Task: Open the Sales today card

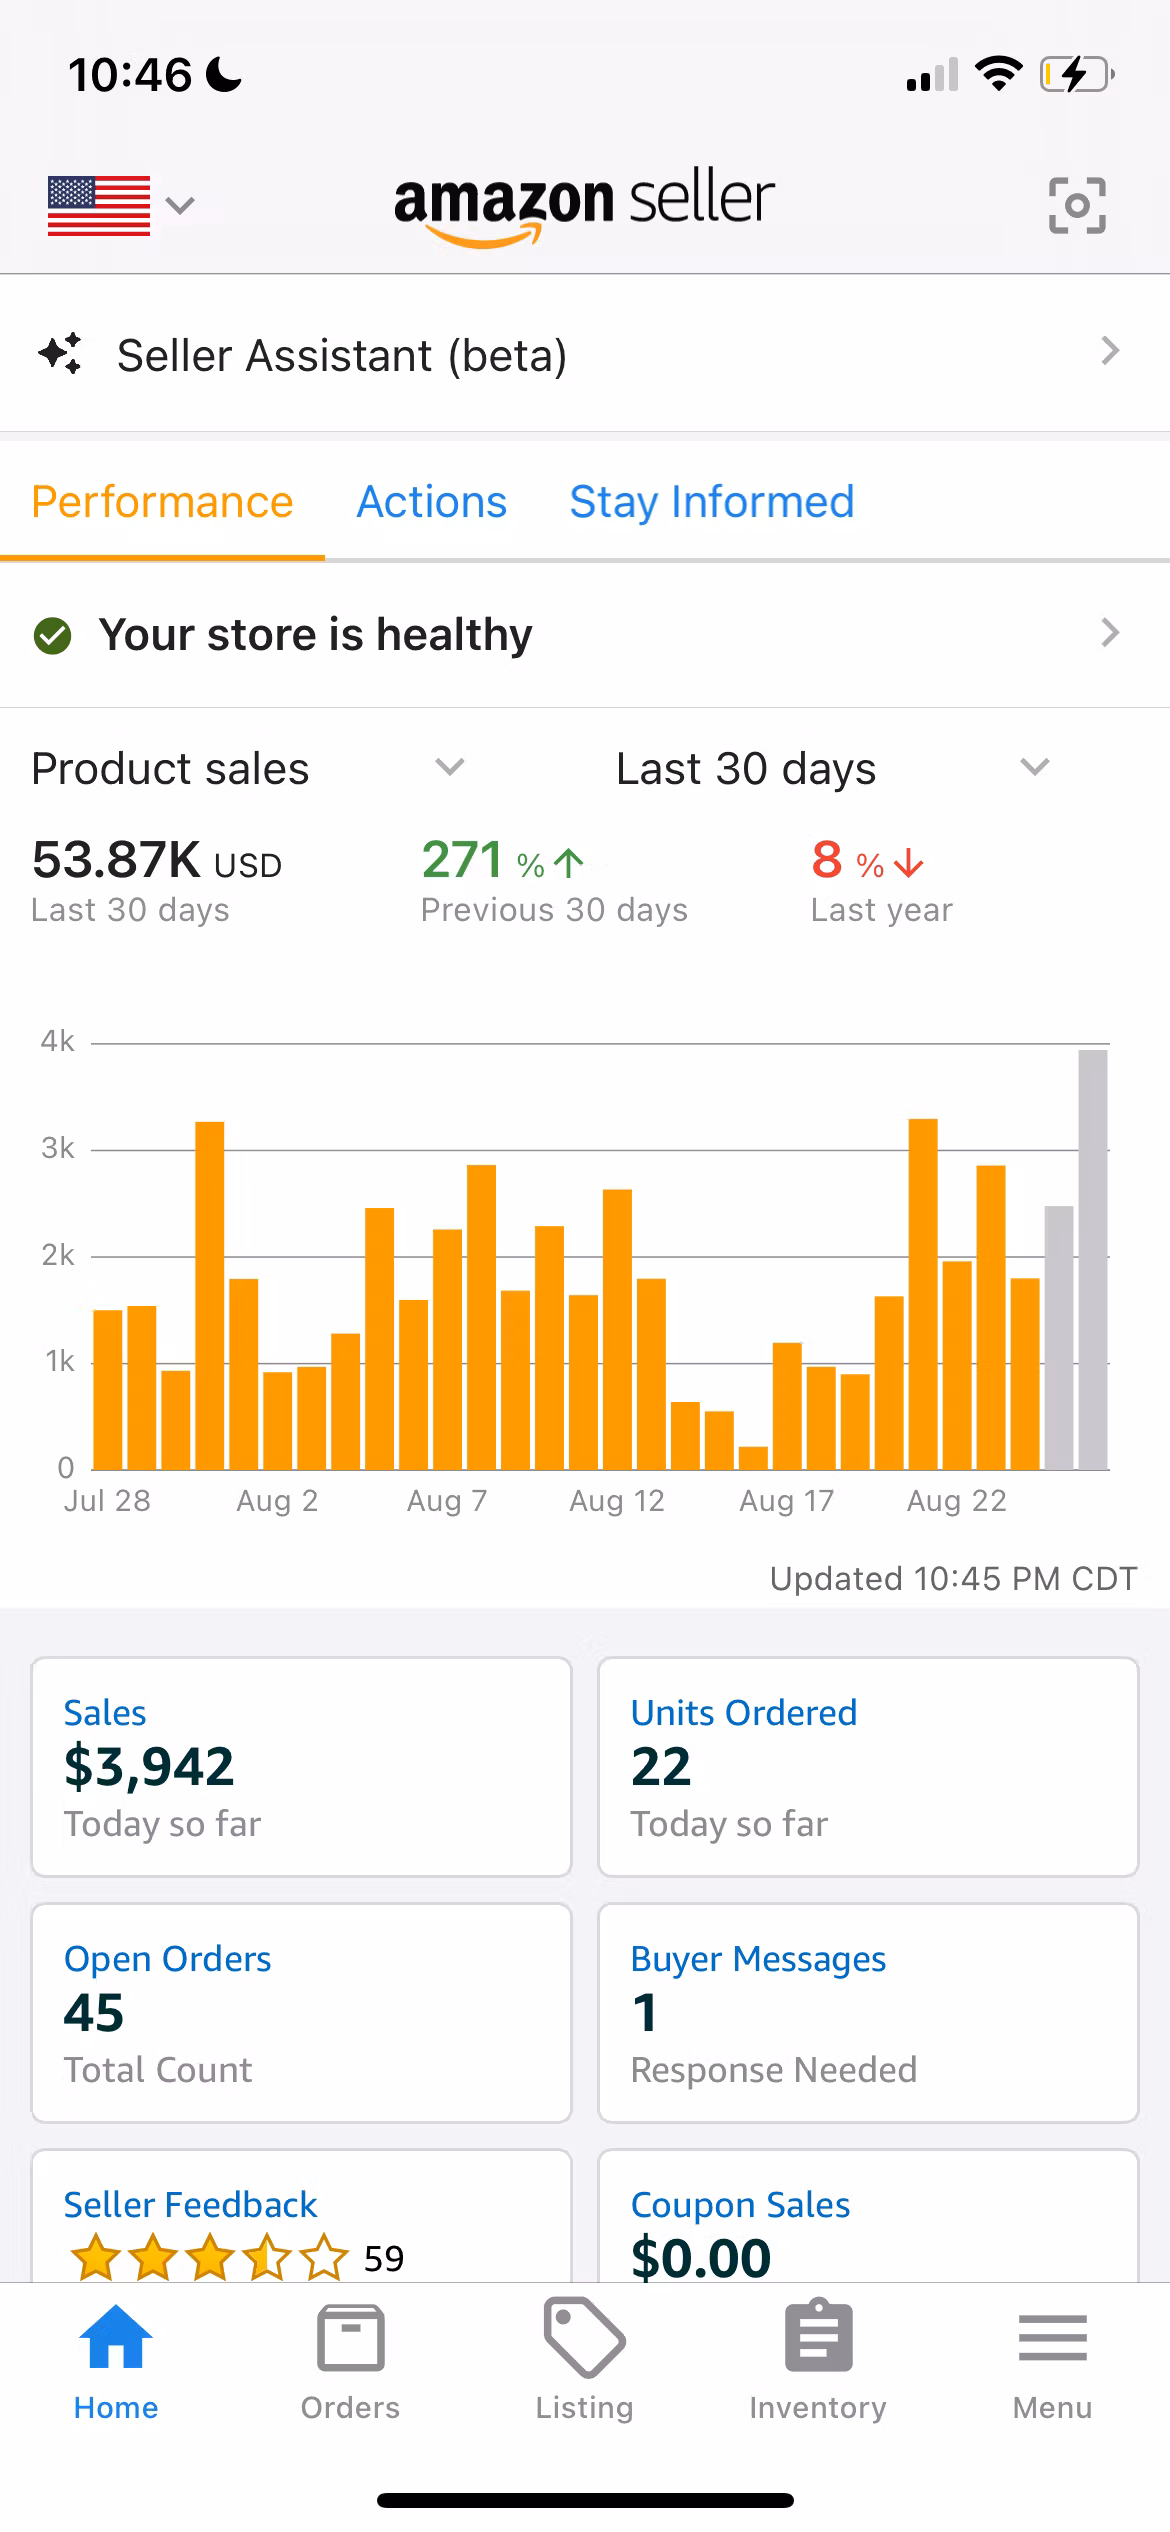Action: pos(301,1767)
